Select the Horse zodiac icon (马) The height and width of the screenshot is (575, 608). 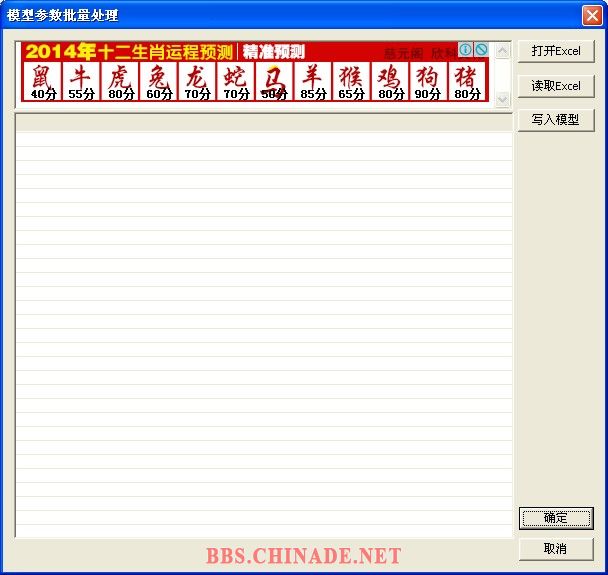coord(274,81)
